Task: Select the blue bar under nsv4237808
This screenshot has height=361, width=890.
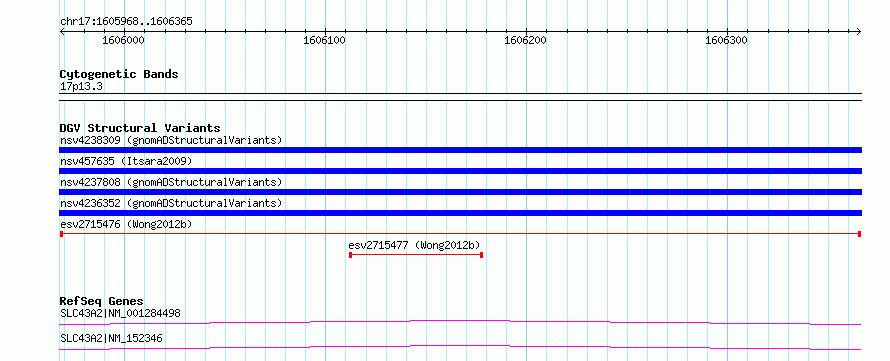Action: [460, 192]
